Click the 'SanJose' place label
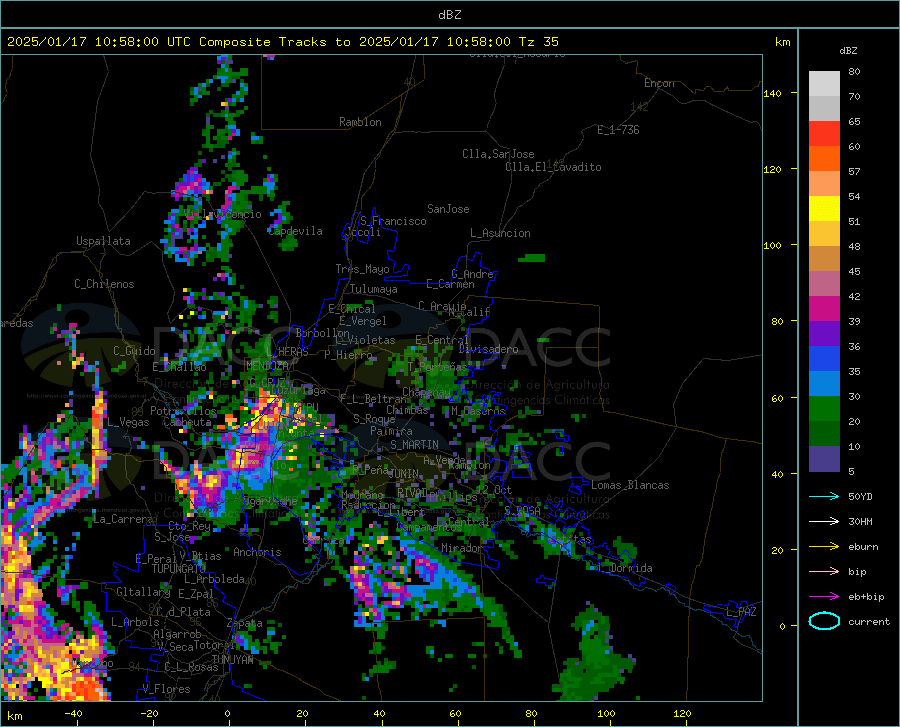The image size is (900, 727). tap(448, 209)
